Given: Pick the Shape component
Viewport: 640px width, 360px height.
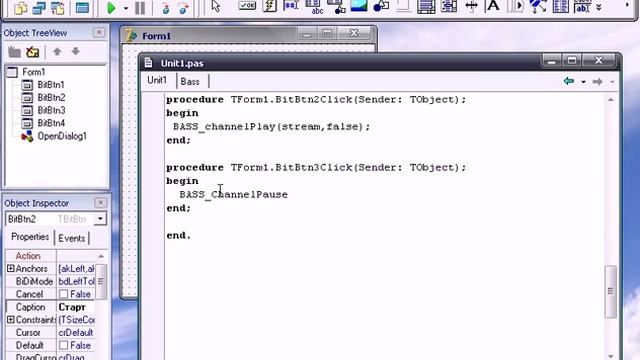Looking at the screenshot, I should (x=381, y=6).
